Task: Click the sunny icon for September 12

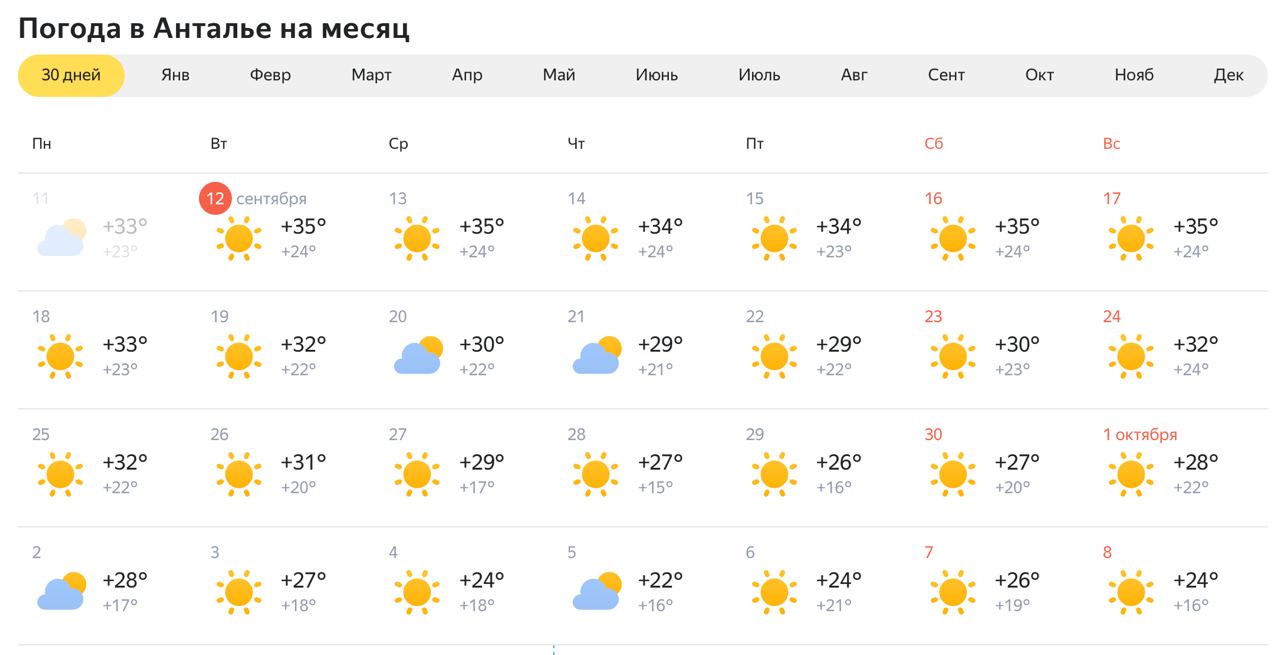Action: tap(239, 238)
